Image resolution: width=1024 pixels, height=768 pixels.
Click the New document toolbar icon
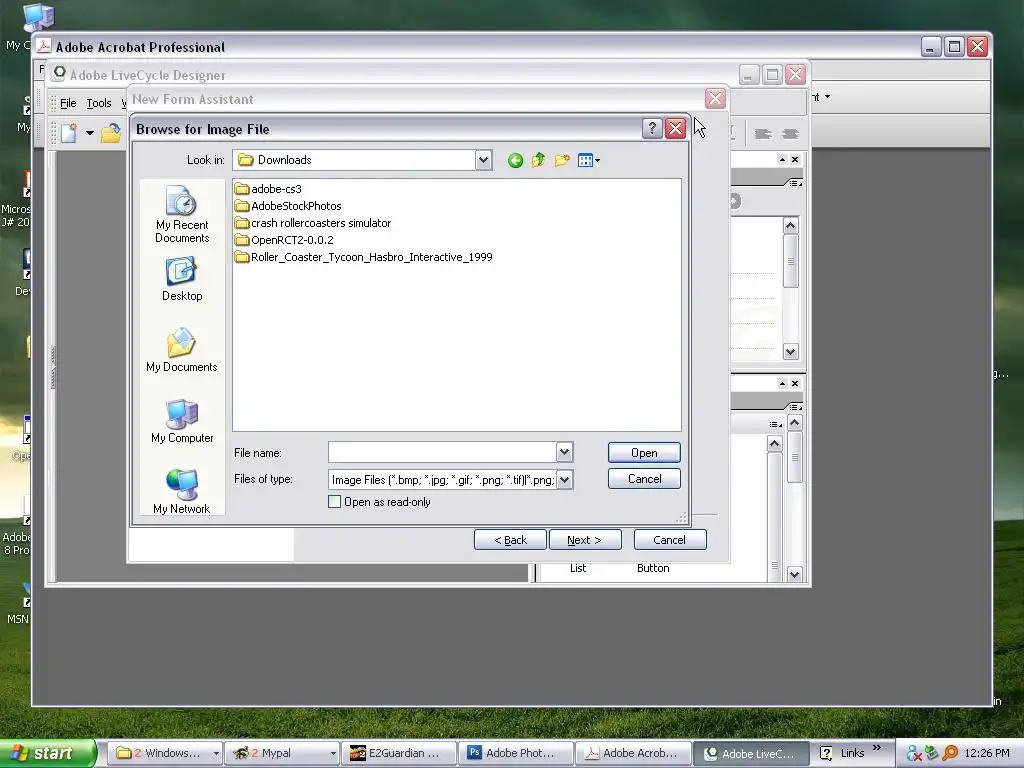(x=69, y=133)
